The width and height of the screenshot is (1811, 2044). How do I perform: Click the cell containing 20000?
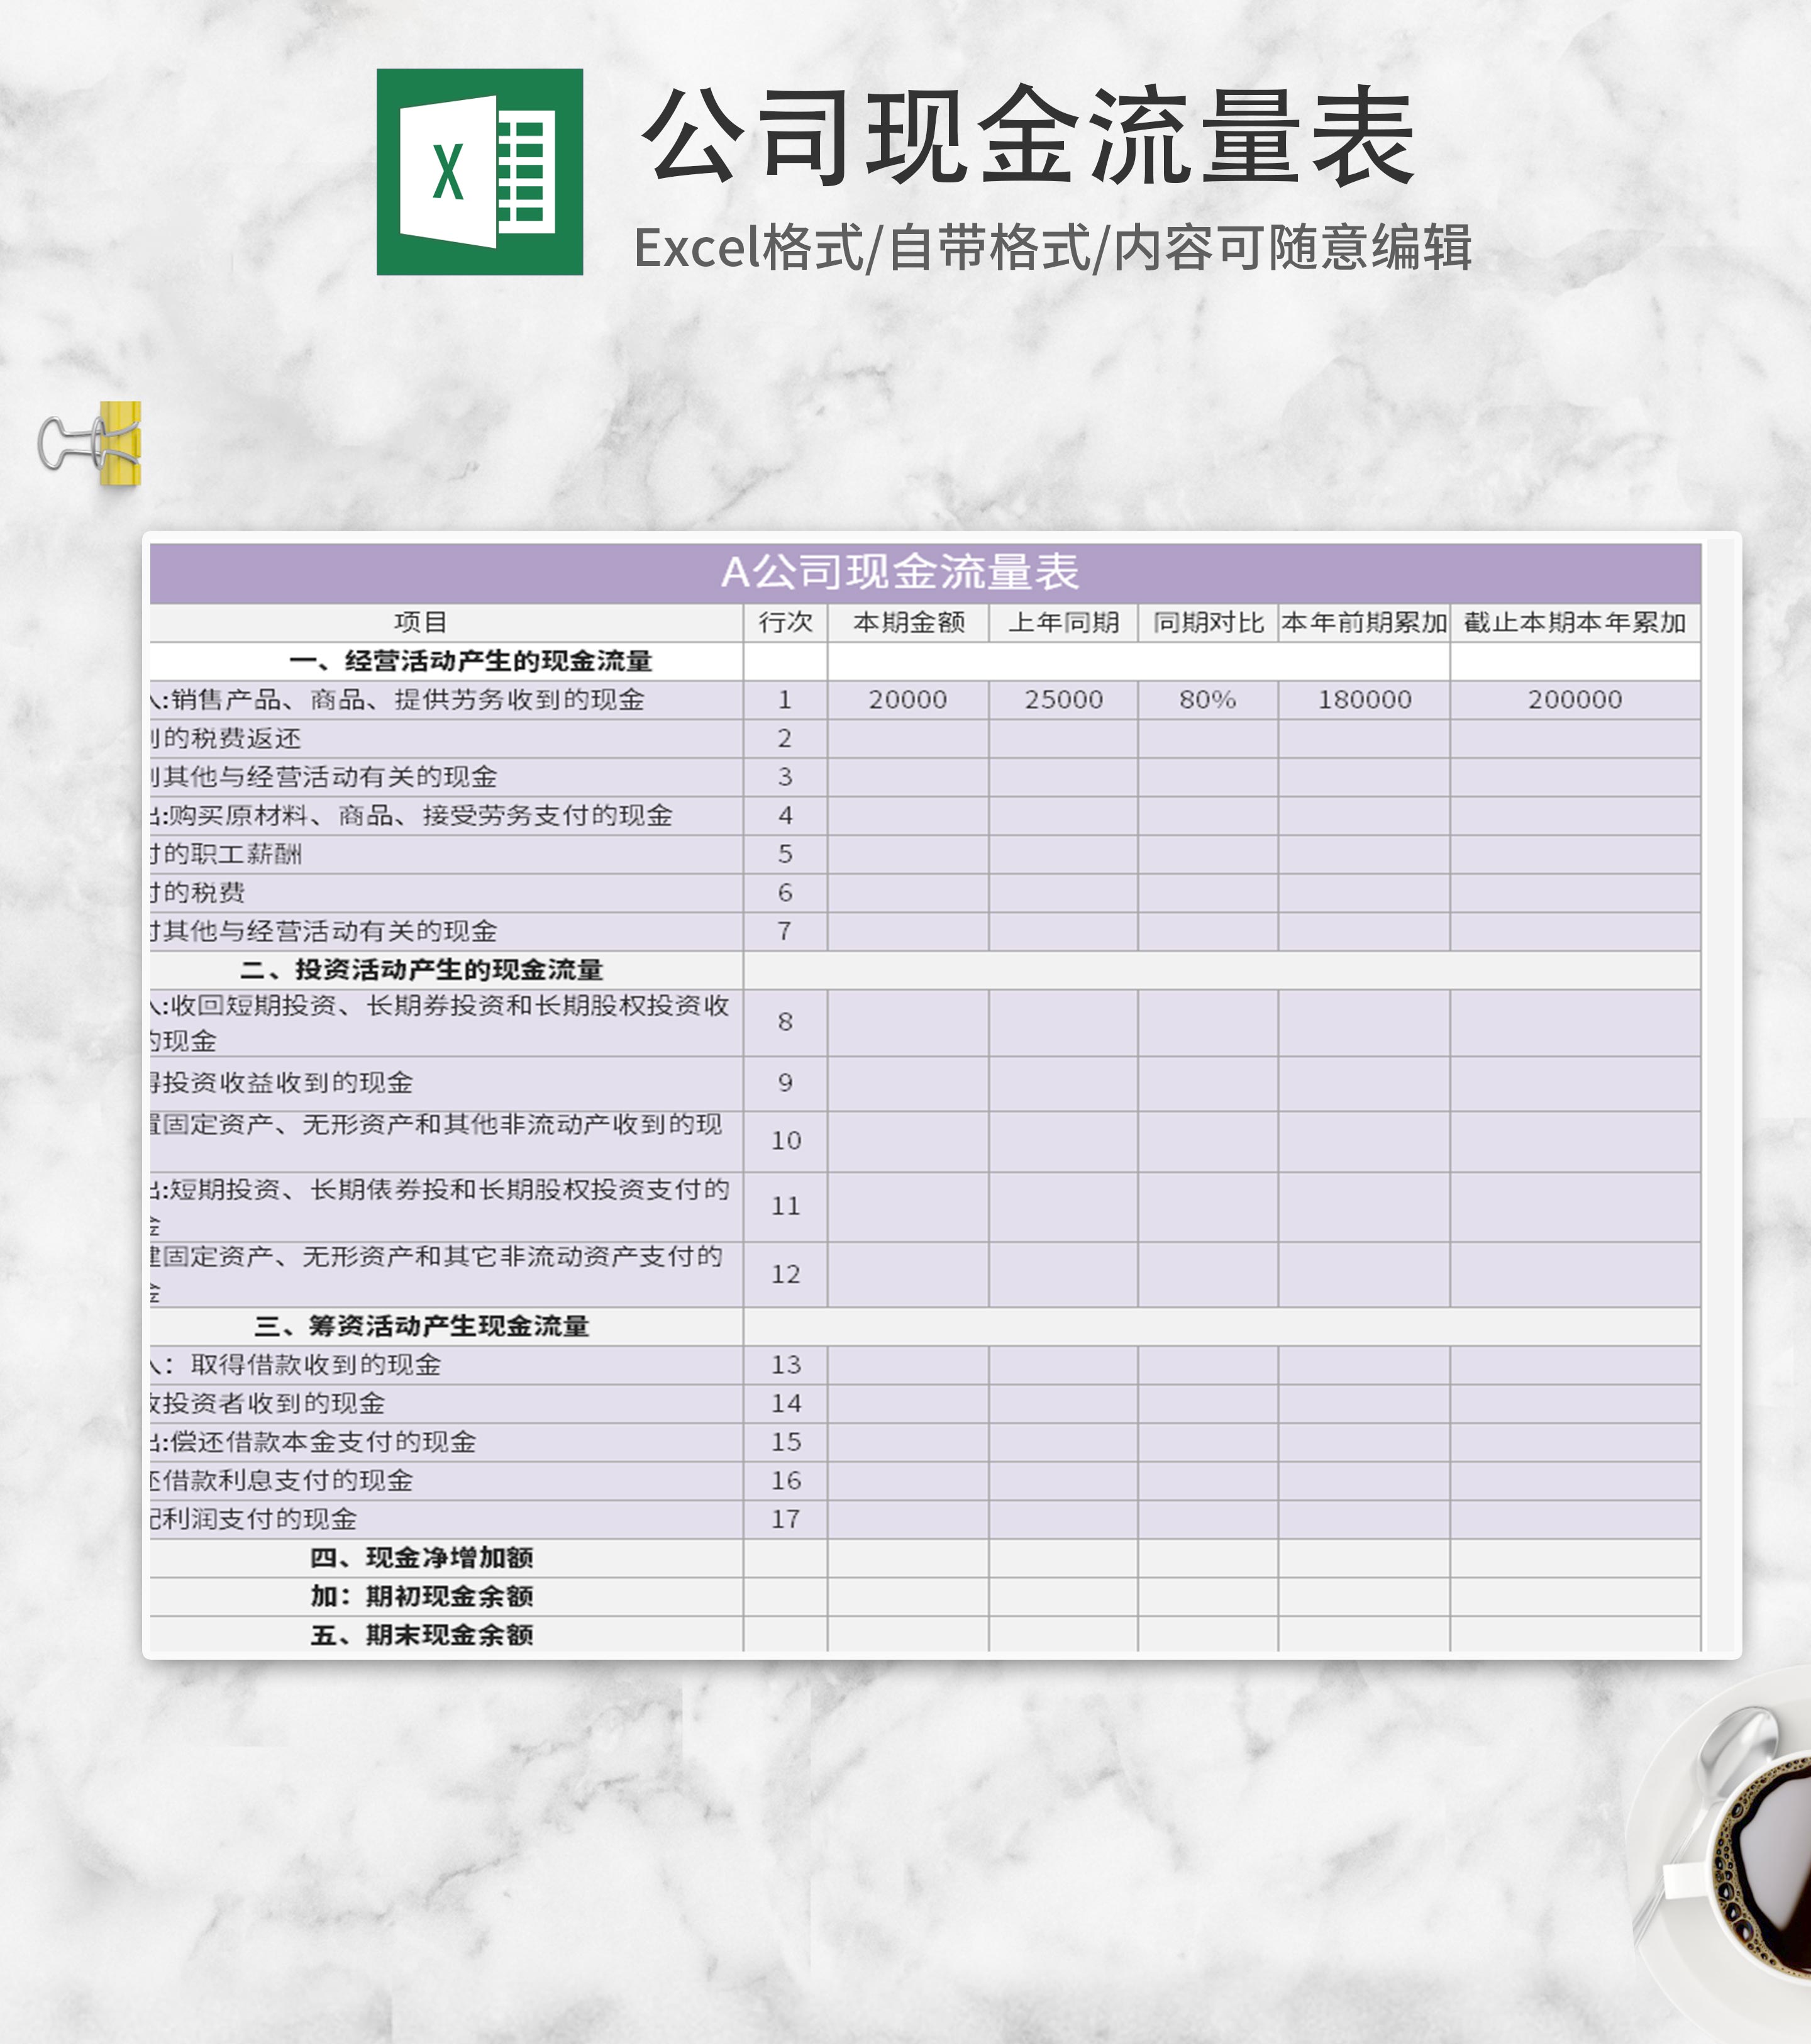click(x=908, y=699)
